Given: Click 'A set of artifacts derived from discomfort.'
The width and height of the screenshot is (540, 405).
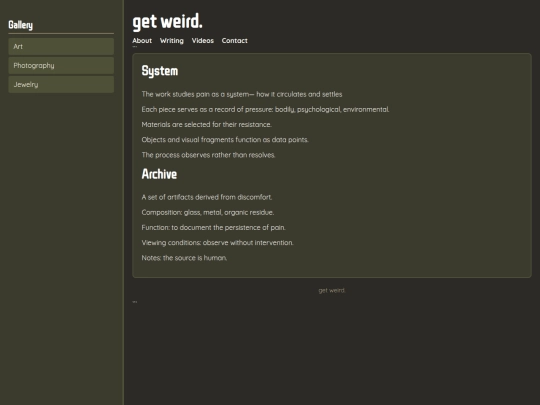Looking at the screenshot, I should [207, 197].
